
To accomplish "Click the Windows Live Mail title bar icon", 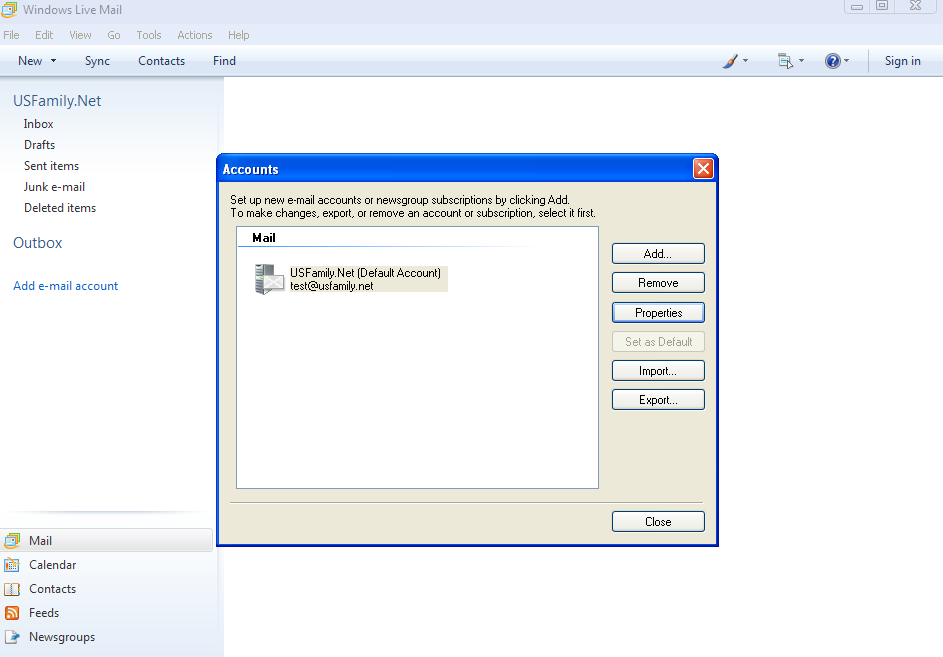I will [10, 10].
